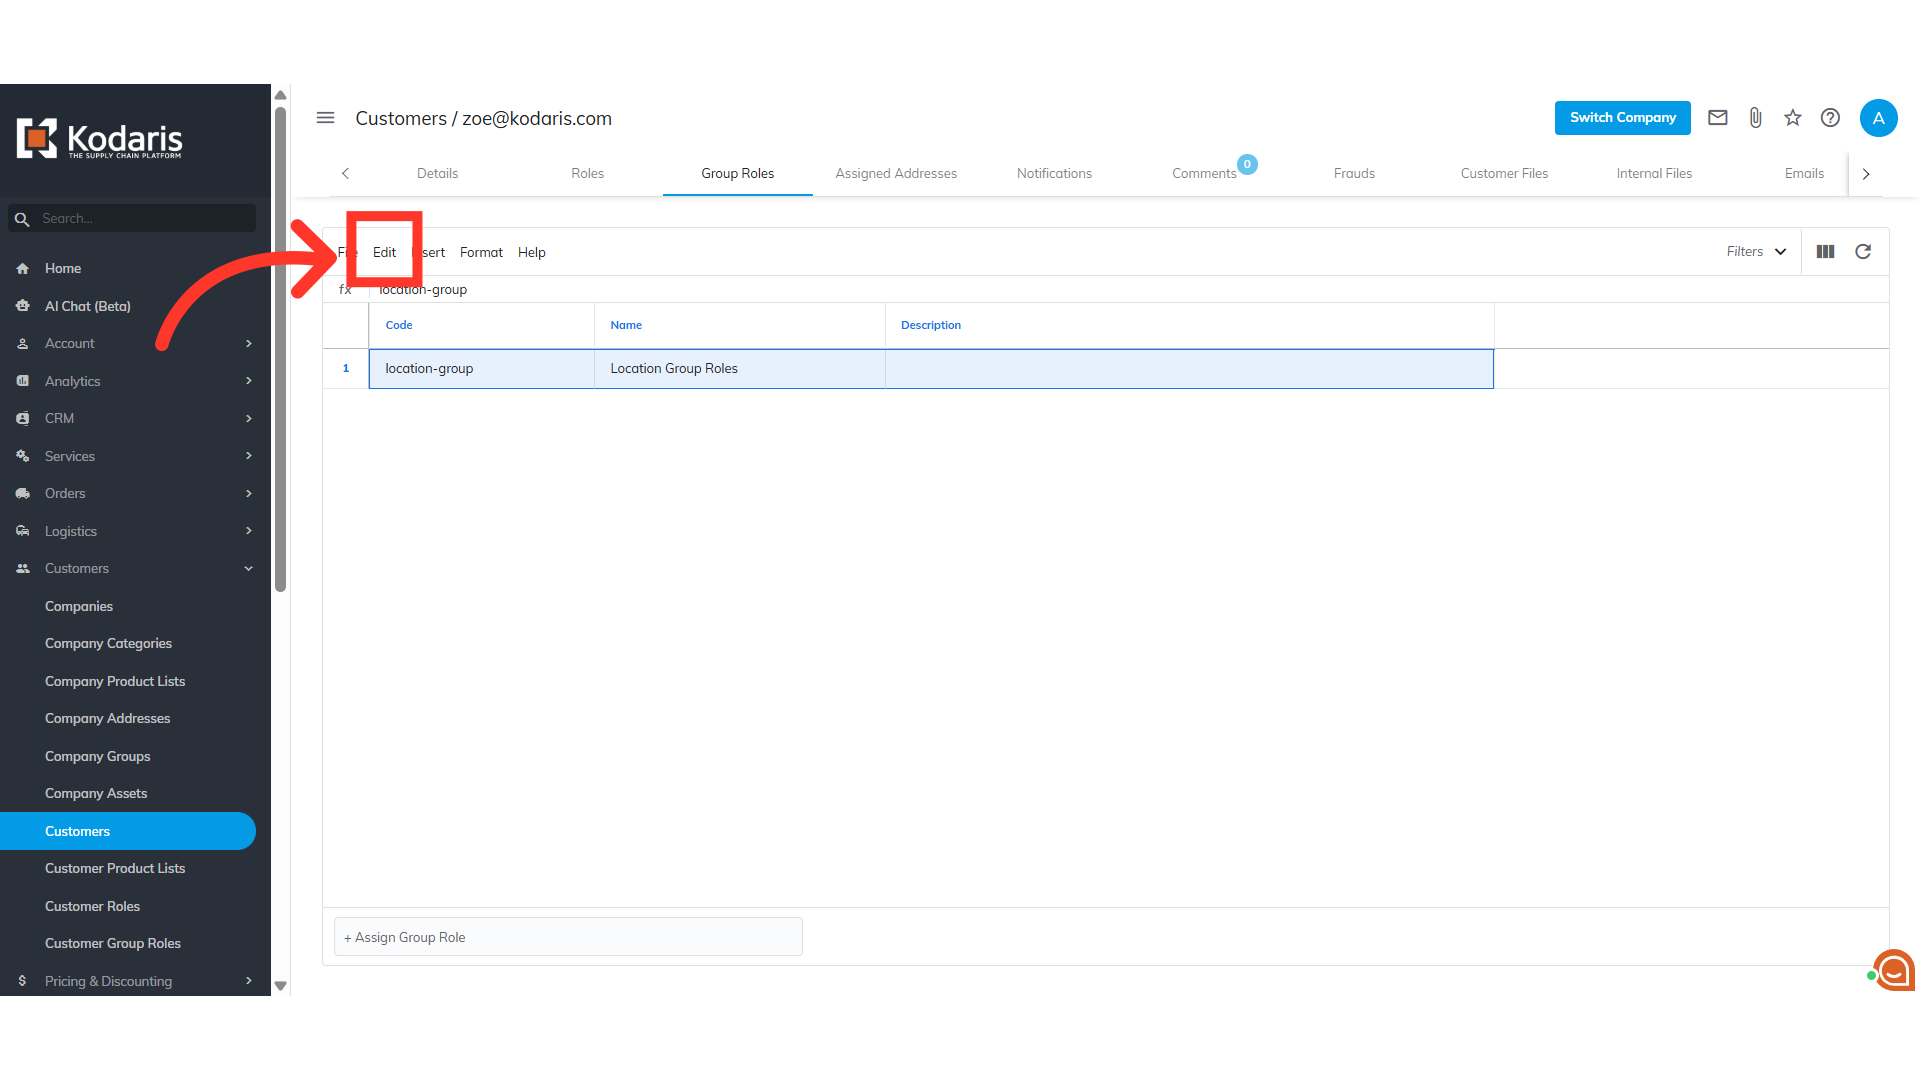This screenshot has height=1080, width=1920.
Task: Click the hamburger menu icon
Action: (x=325, y=118)
